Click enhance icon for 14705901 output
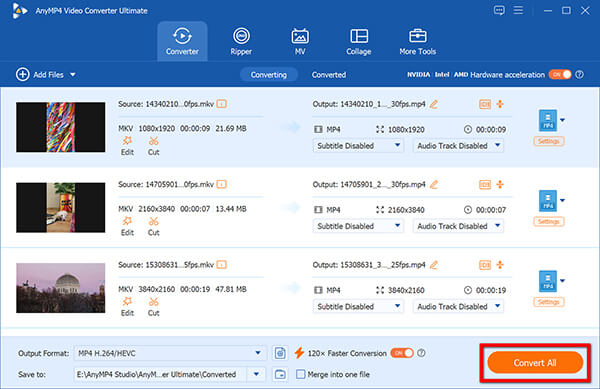 (500, 184)
